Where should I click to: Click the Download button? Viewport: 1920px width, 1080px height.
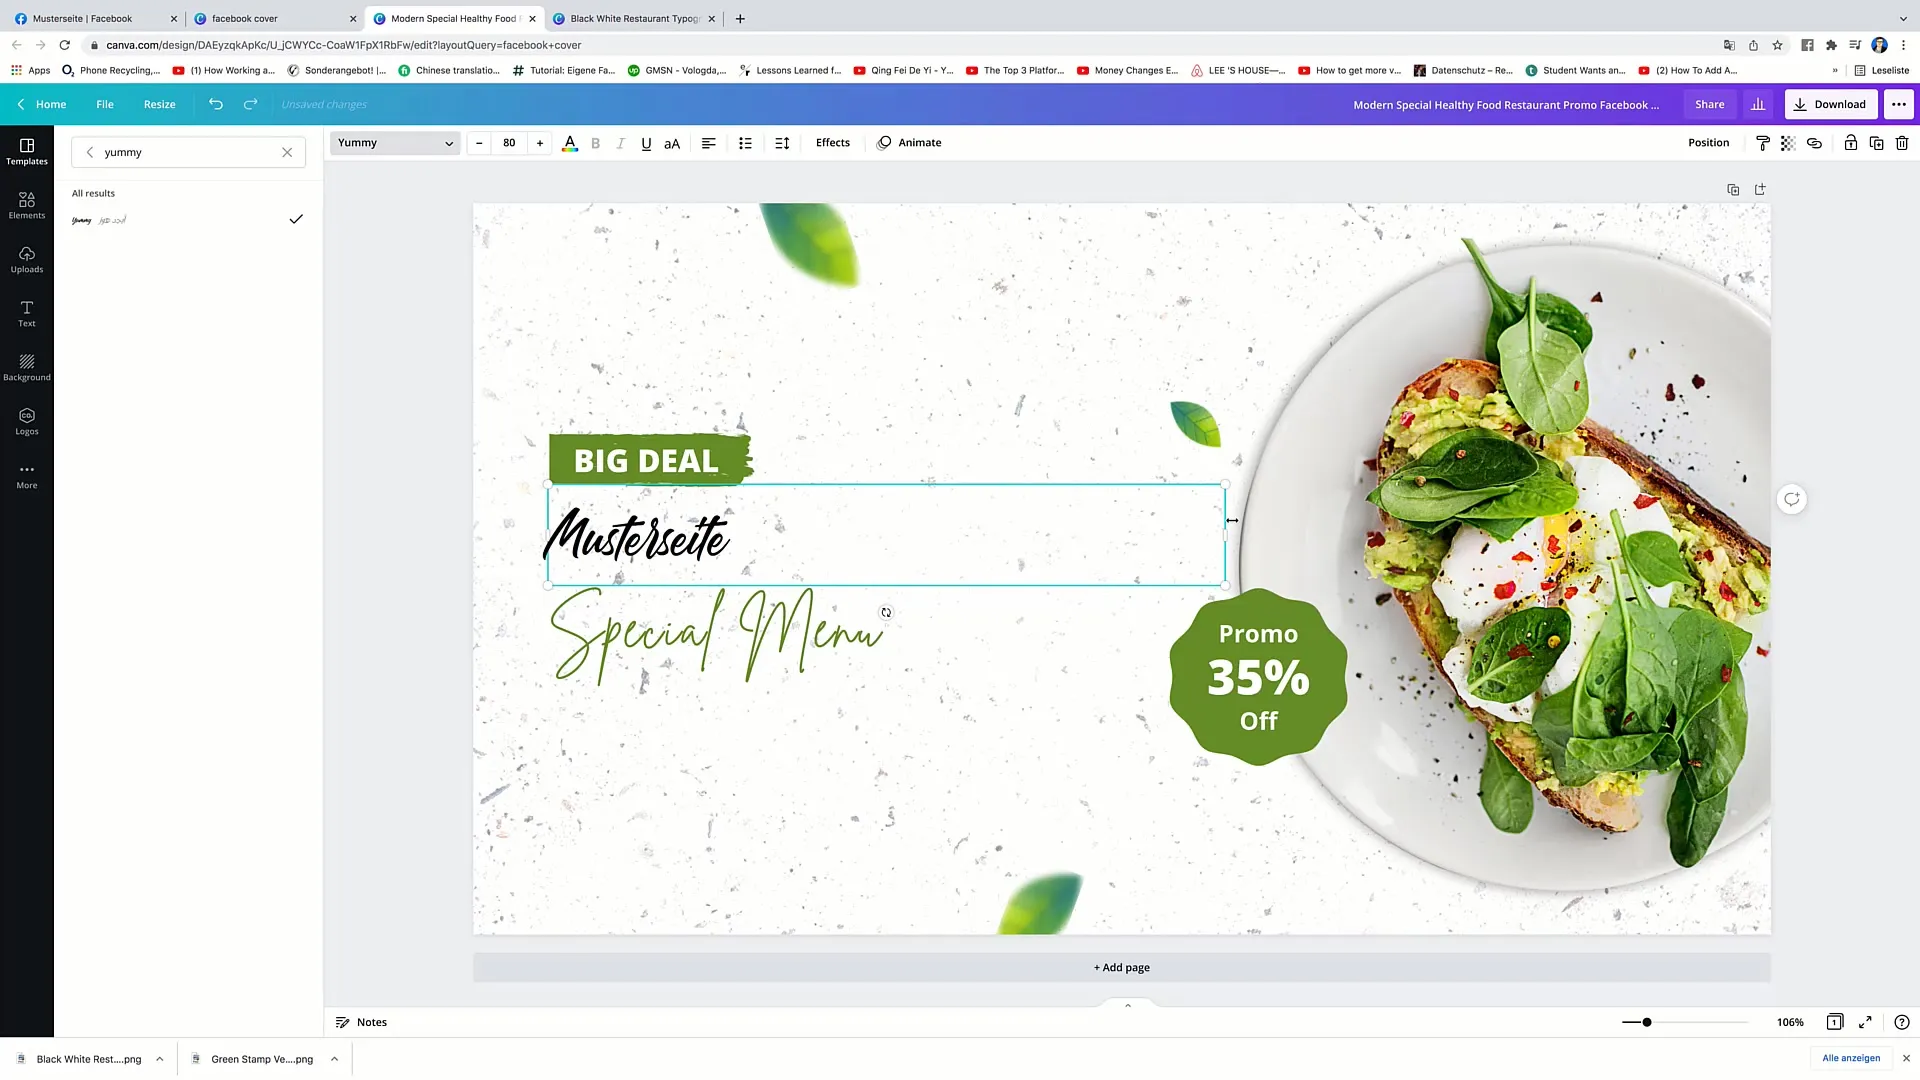tap(1838, 103)
